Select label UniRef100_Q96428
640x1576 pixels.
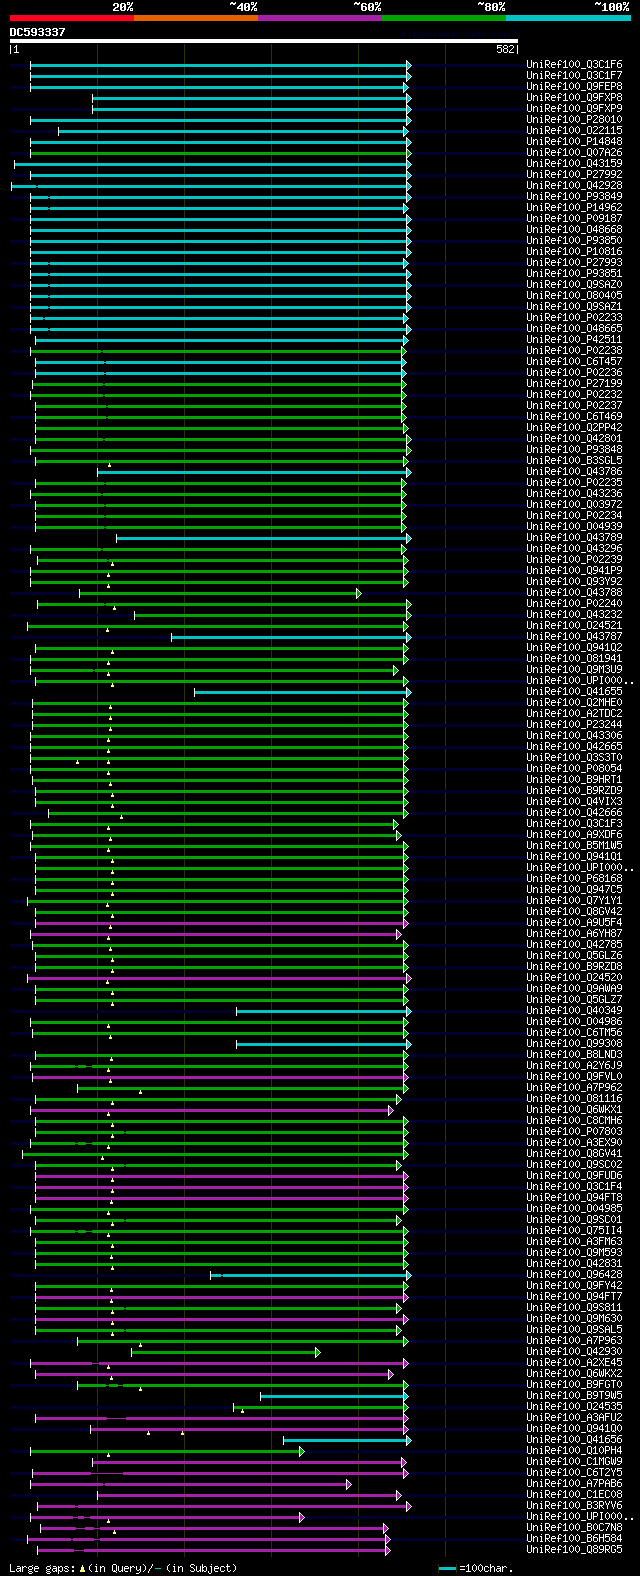click(574, 1275)
